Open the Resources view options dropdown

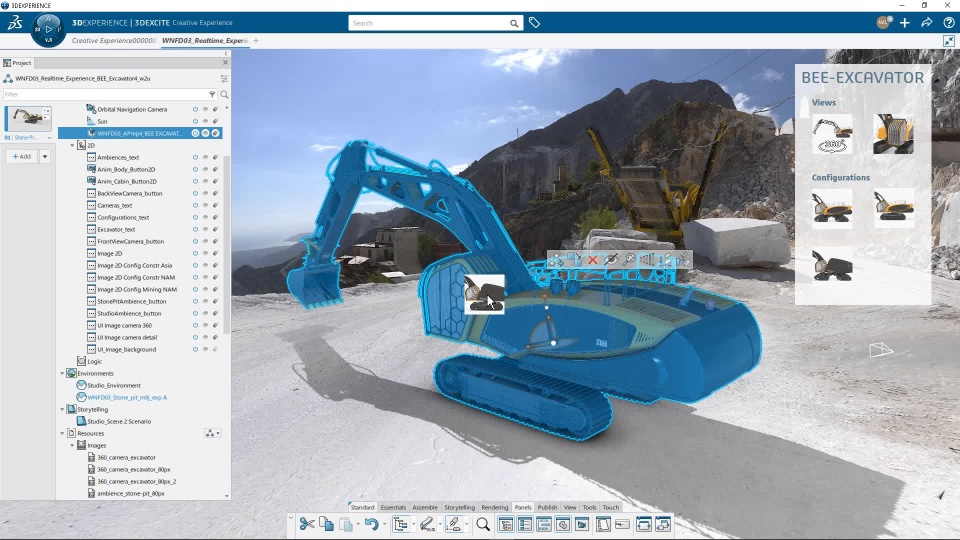click(212, 433)
